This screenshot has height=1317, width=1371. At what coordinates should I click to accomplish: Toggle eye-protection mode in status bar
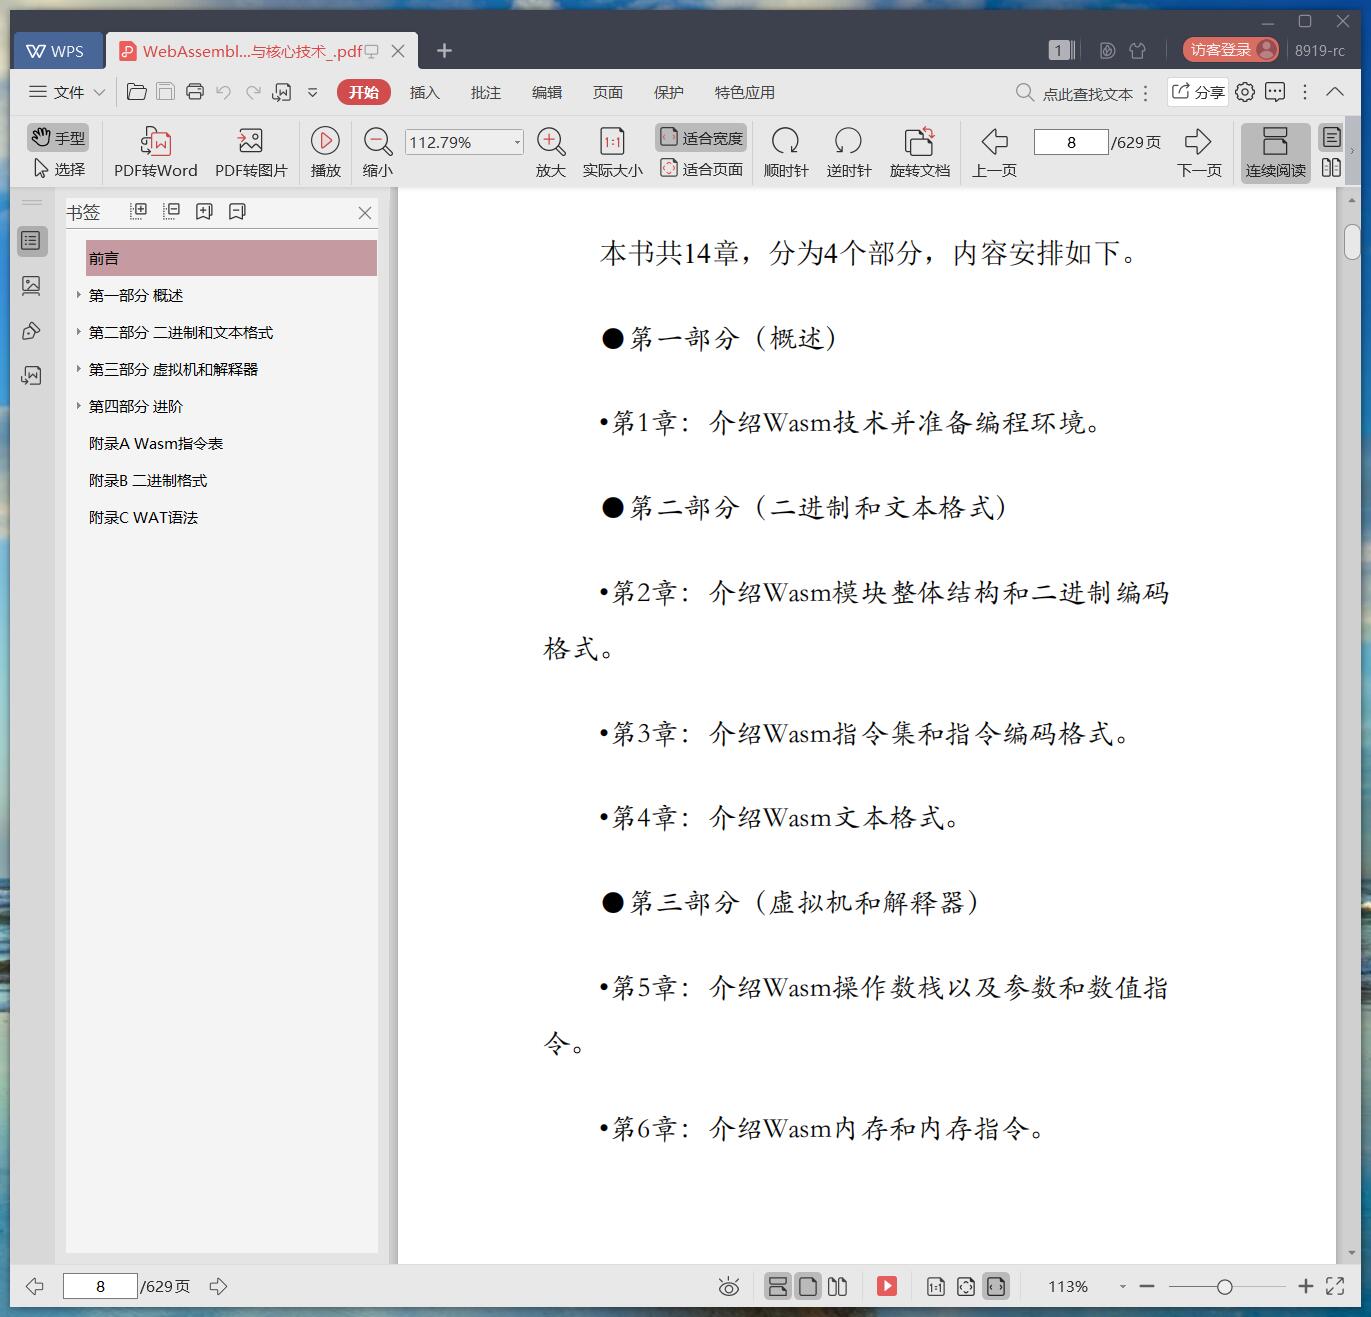click(729, 1287)
